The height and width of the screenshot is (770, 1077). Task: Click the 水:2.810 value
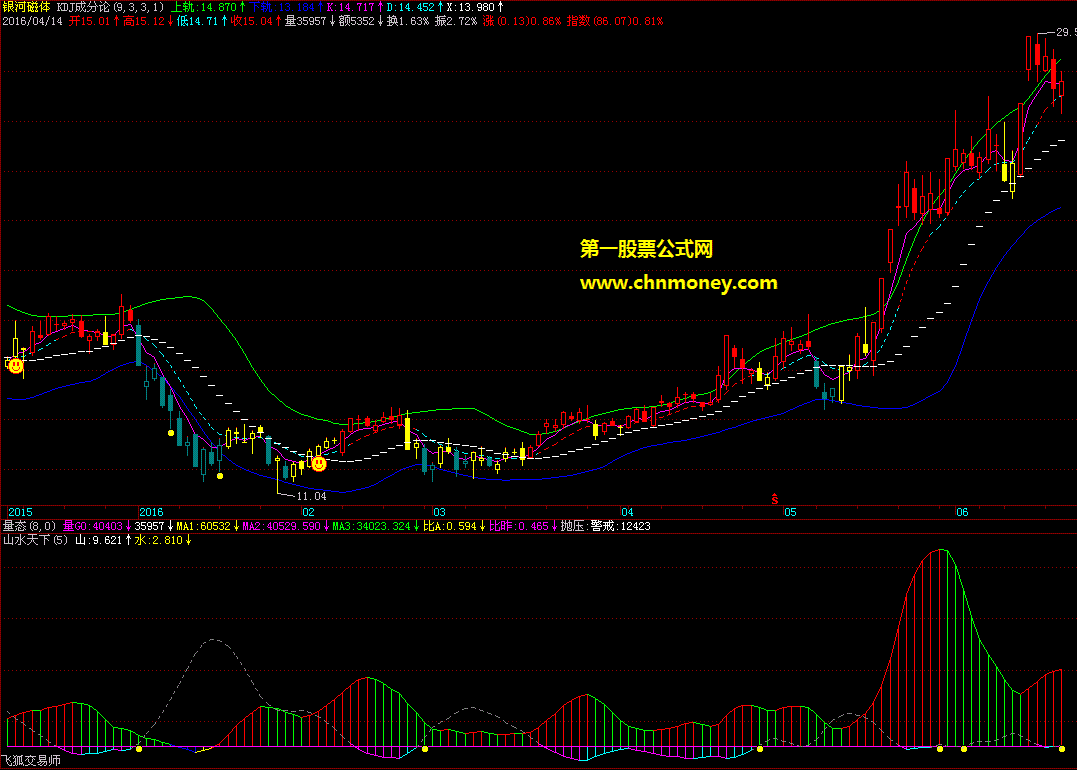click(159, 541)
